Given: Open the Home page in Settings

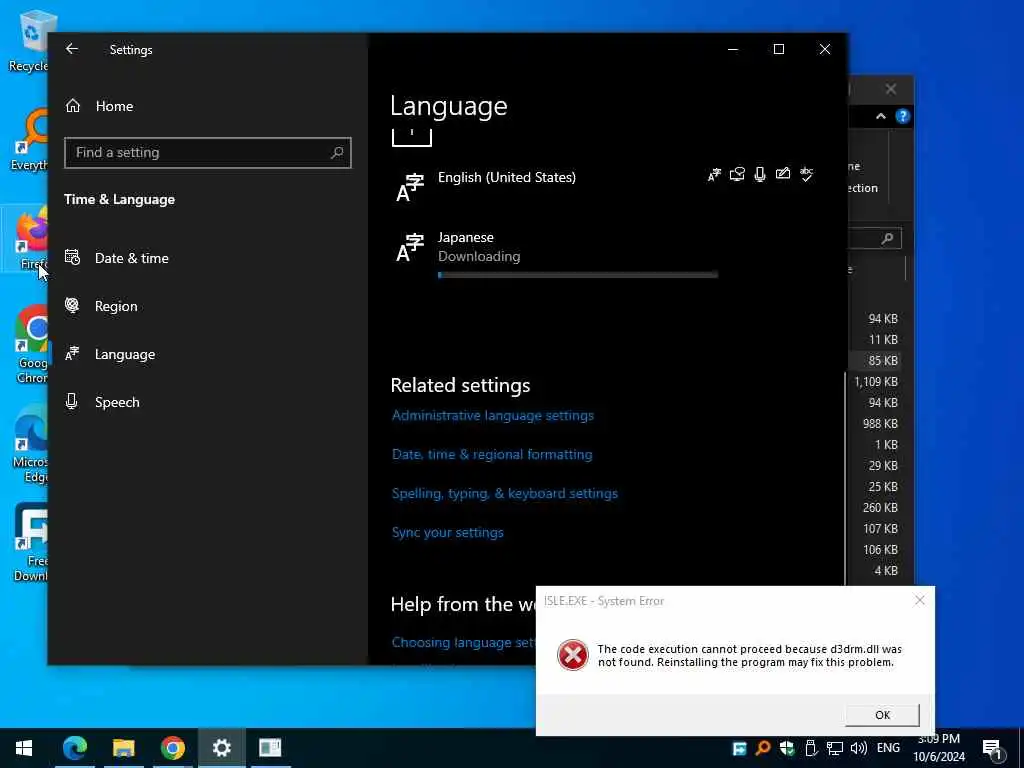Looking at the screenshot, I should click(x=99, y=106).
